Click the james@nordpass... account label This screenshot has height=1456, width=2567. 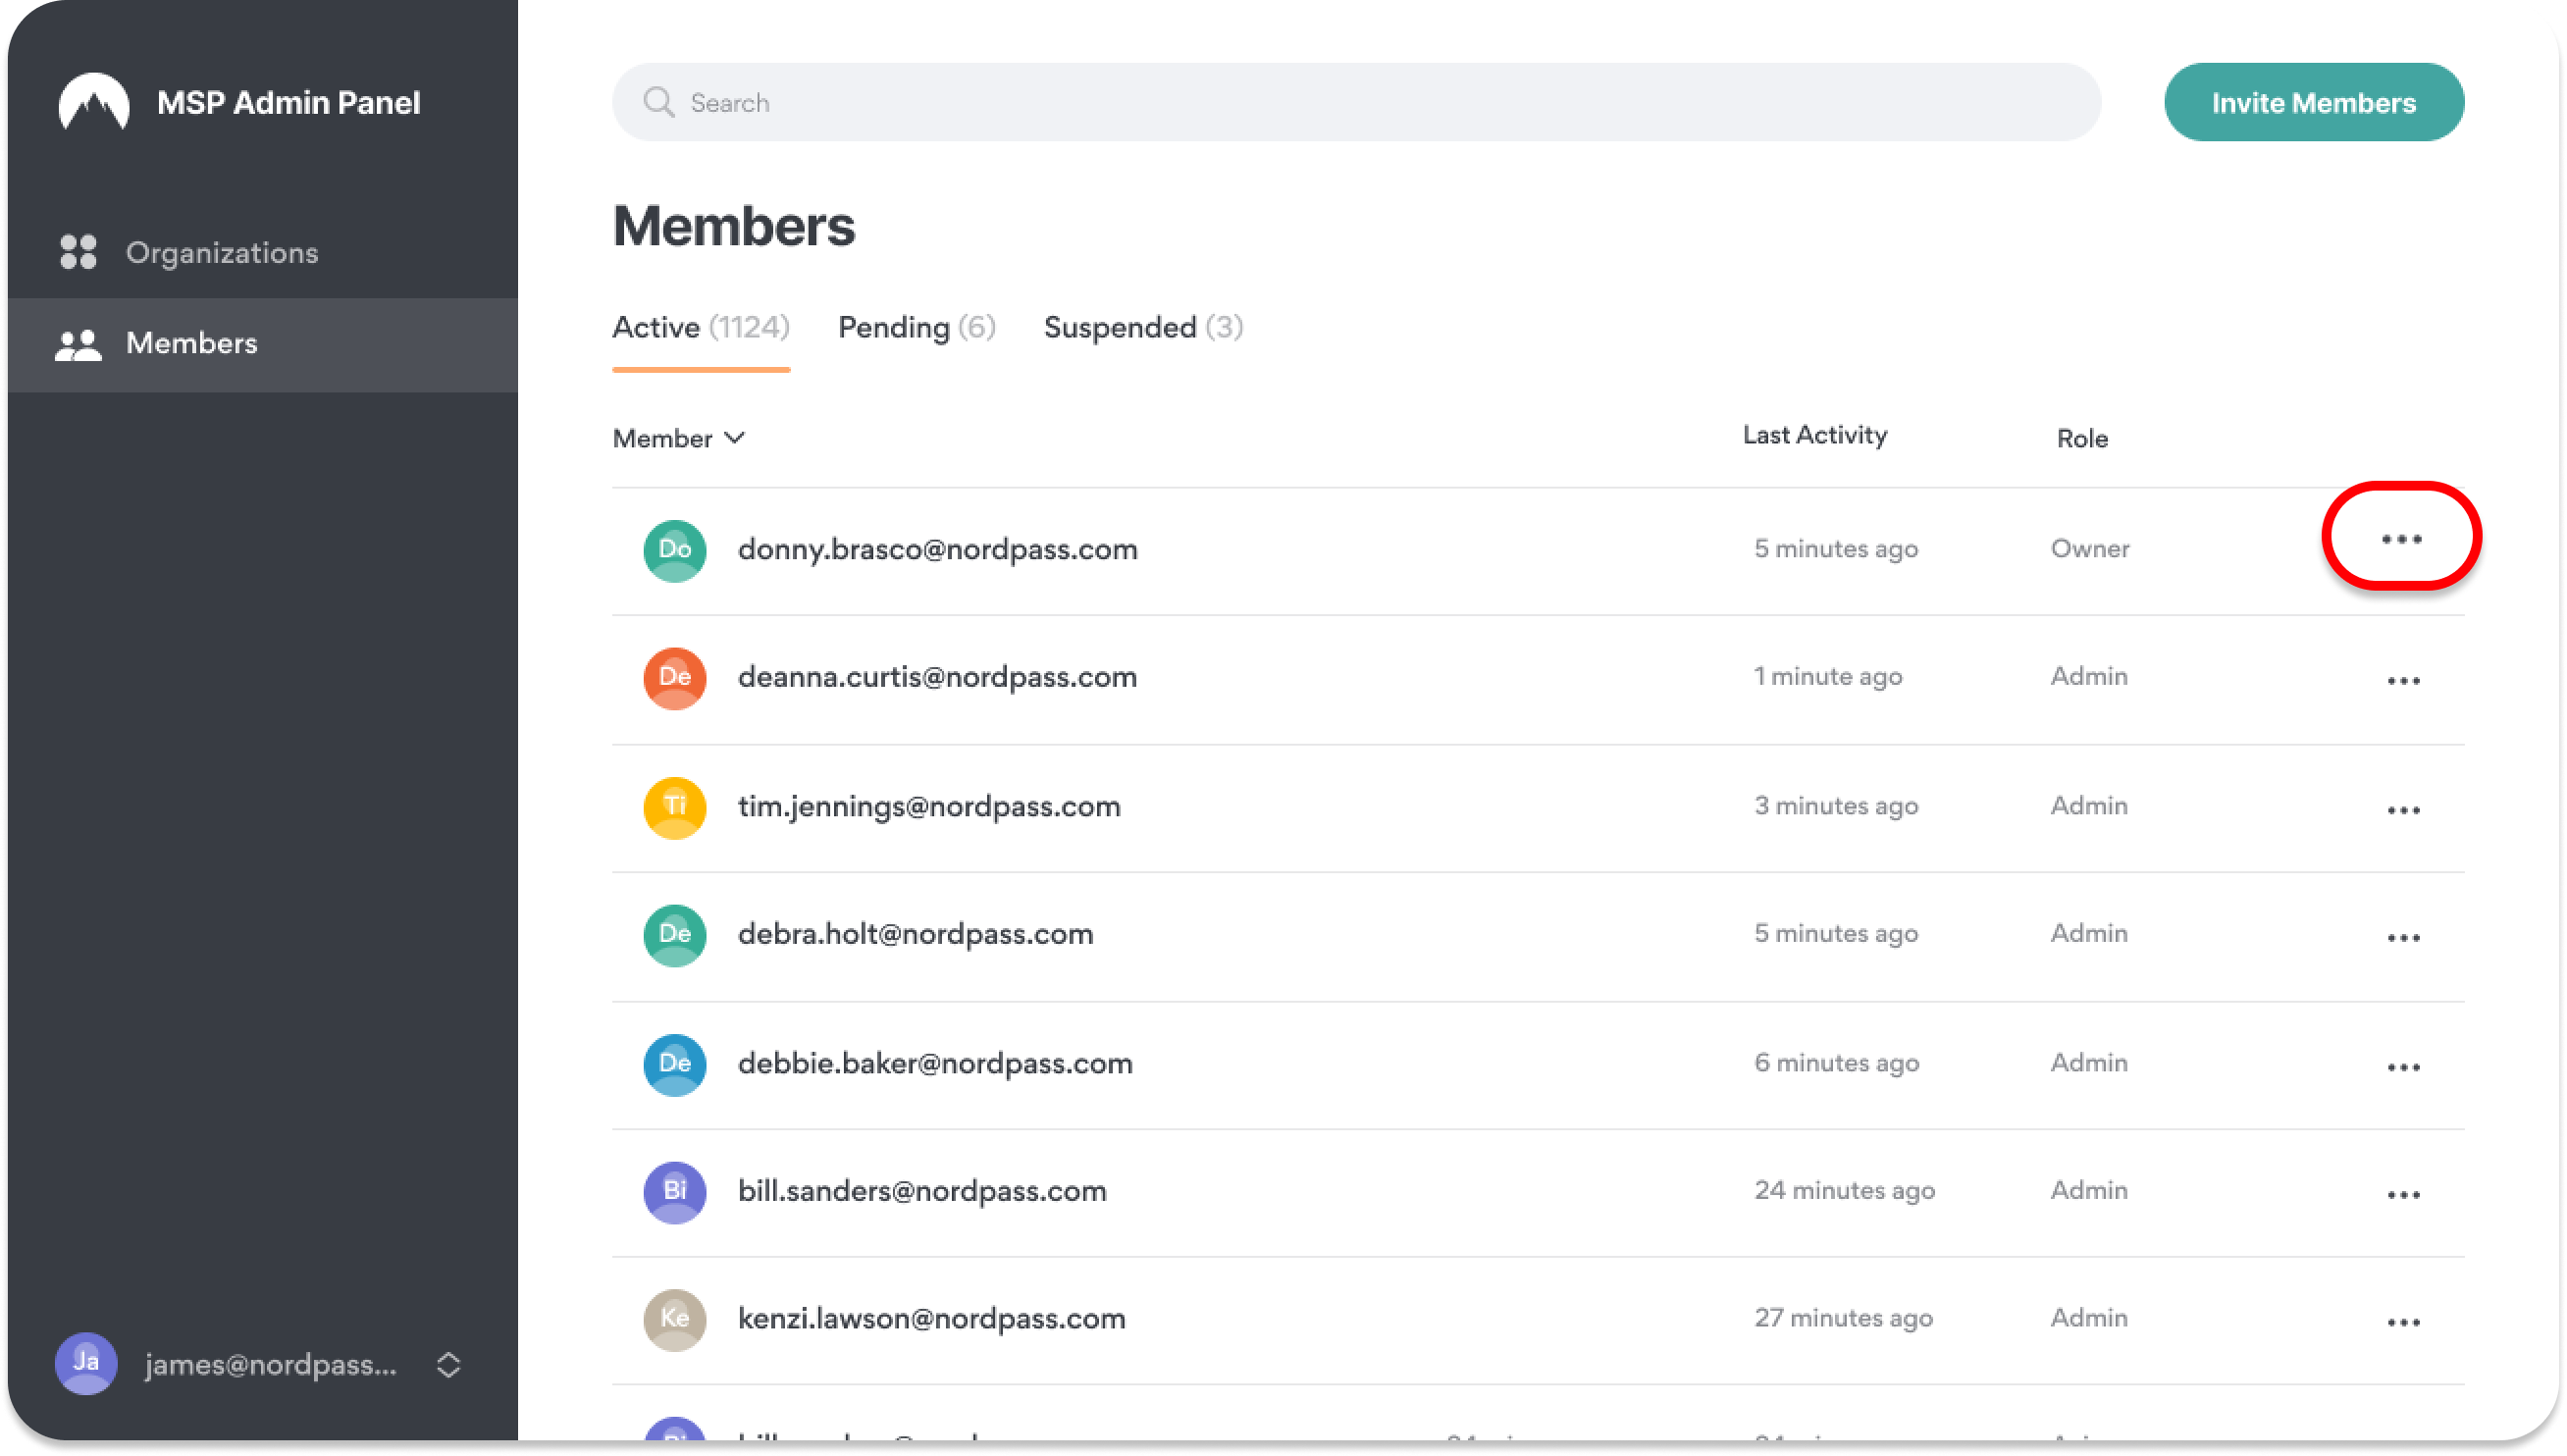[x=271, y=1365]
